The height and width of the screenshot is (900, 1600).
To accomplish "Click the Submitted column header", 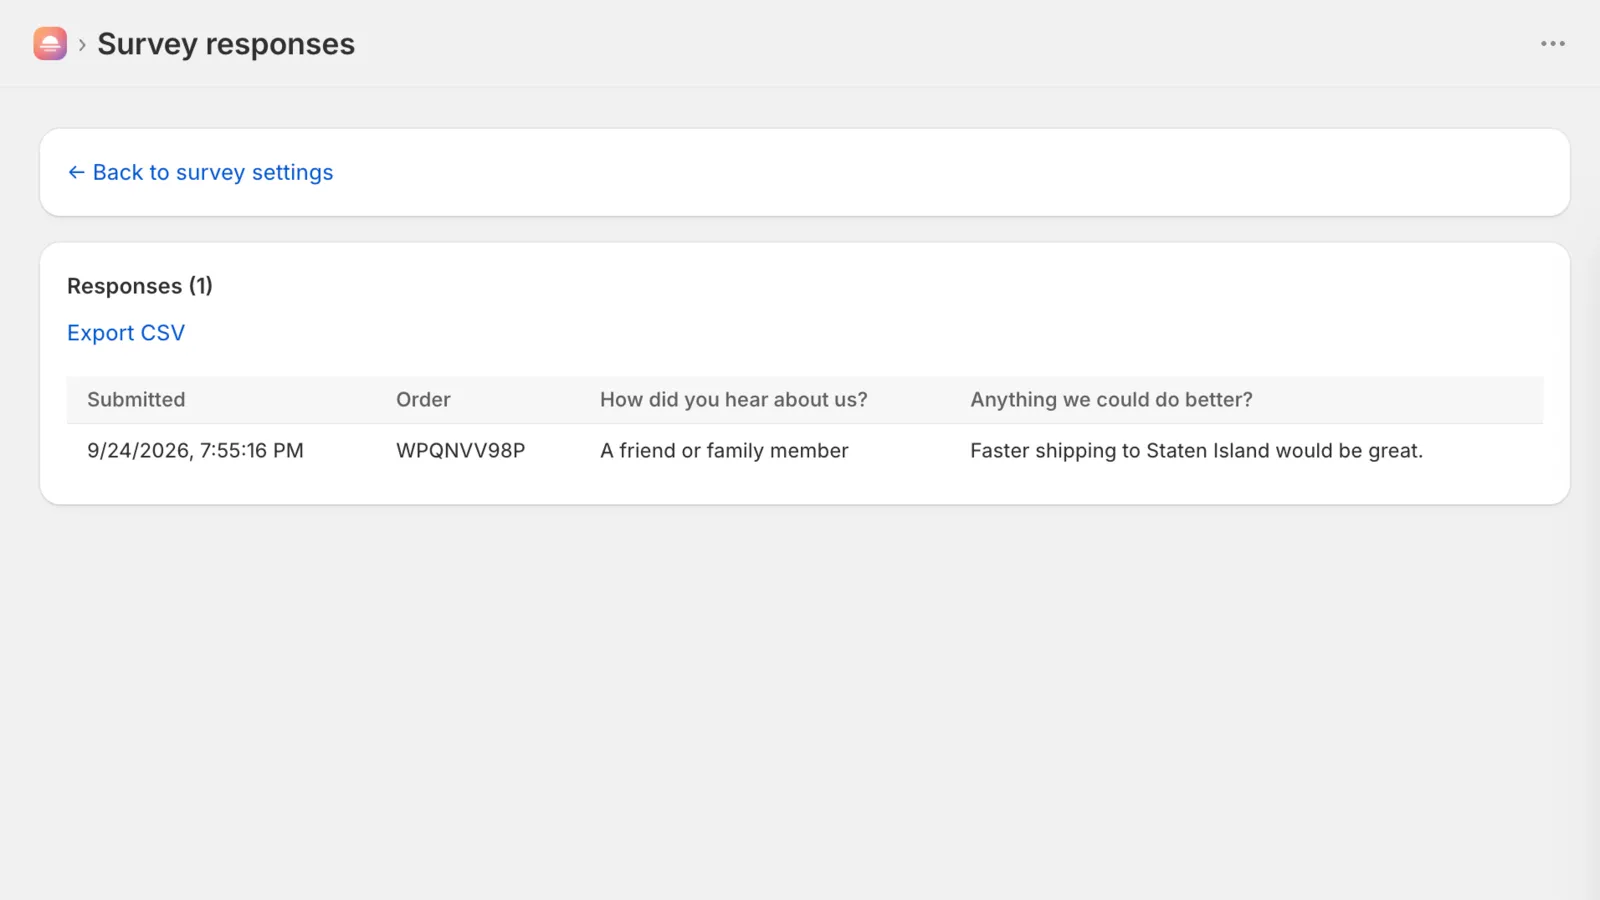I will 136,400.
